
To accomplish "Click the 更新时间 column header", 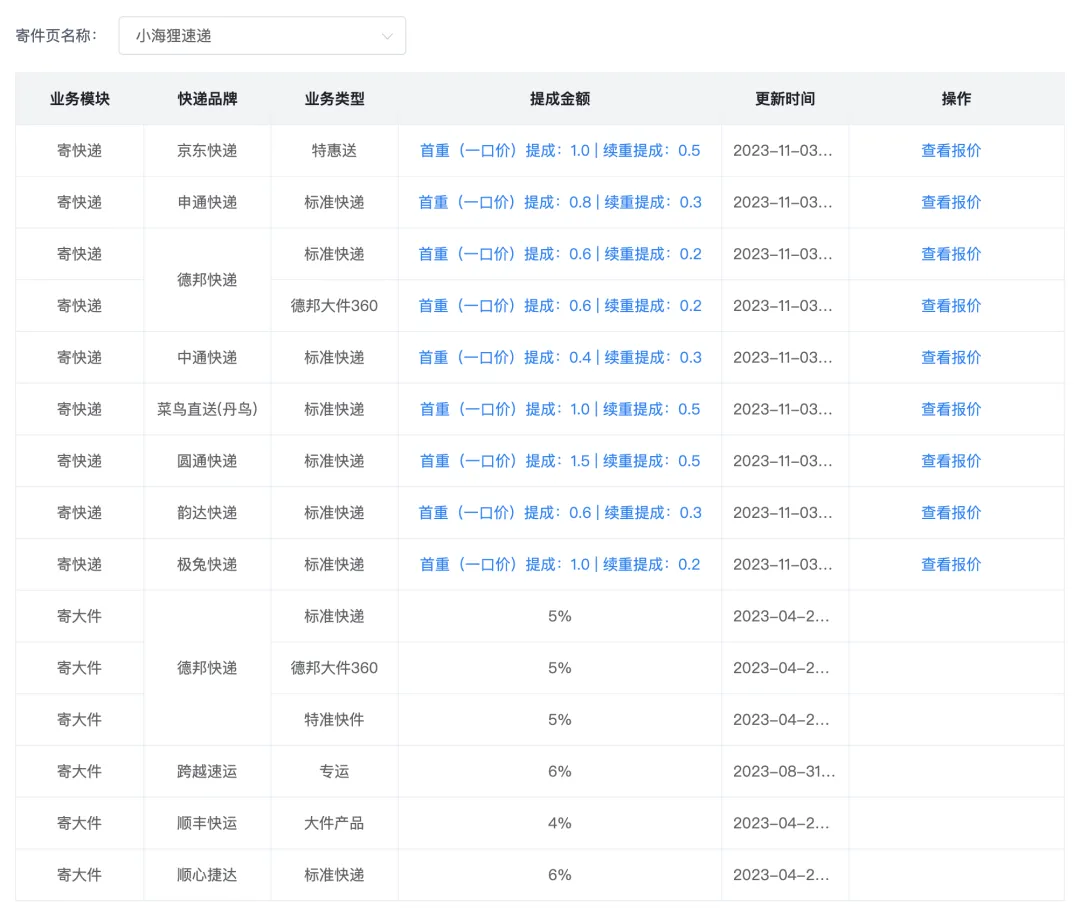I will click(785, 98).
